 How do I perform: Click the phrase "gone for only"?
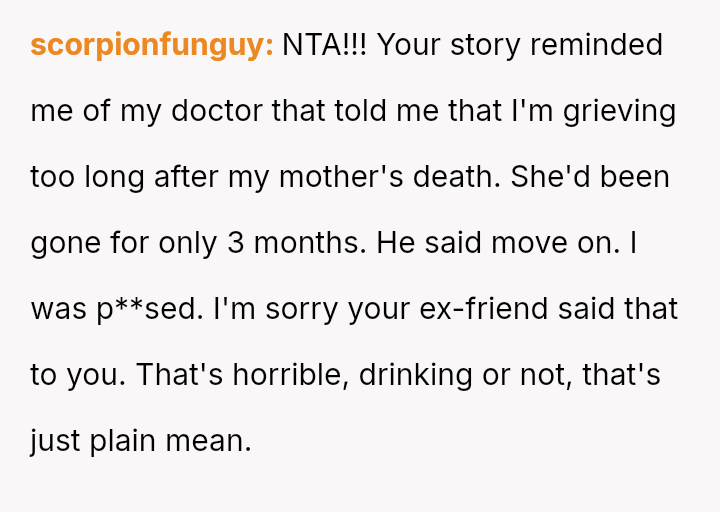click(123, 243)
